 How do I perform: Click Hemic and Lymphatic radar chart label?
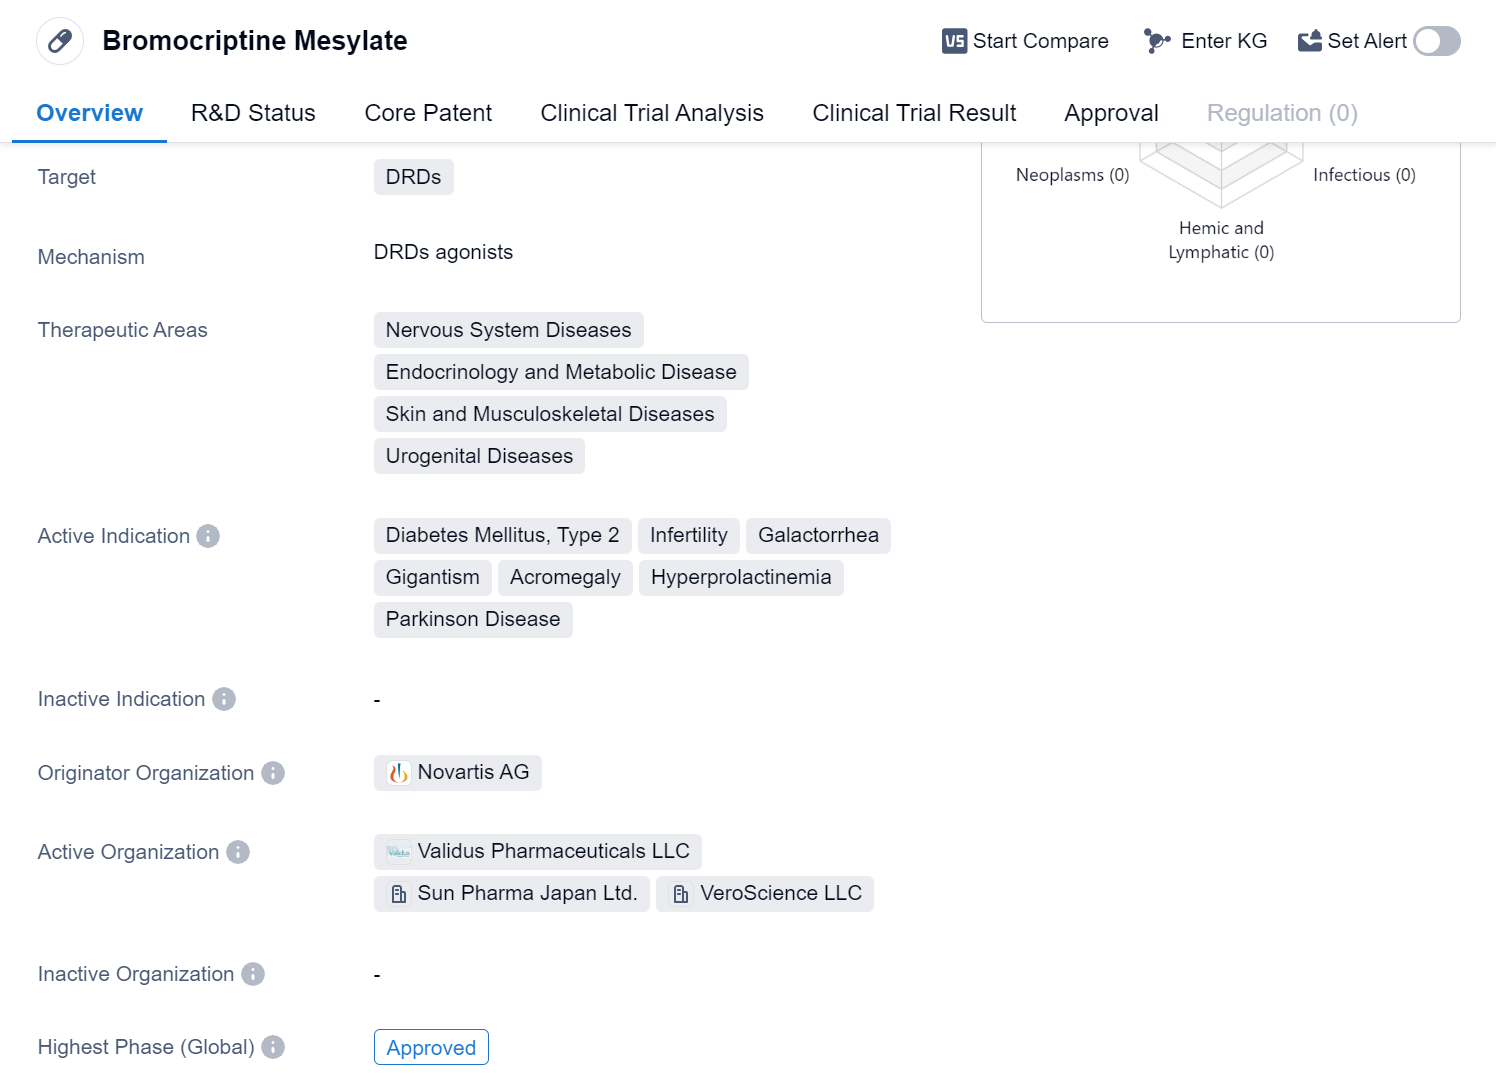click(1221, 240)
